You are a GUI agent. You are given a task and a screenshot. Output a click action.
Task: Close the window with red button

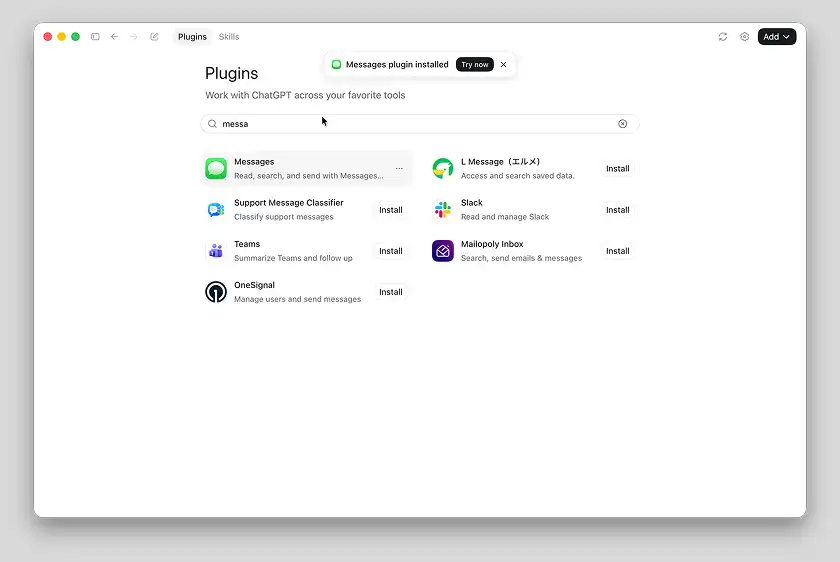48,36
